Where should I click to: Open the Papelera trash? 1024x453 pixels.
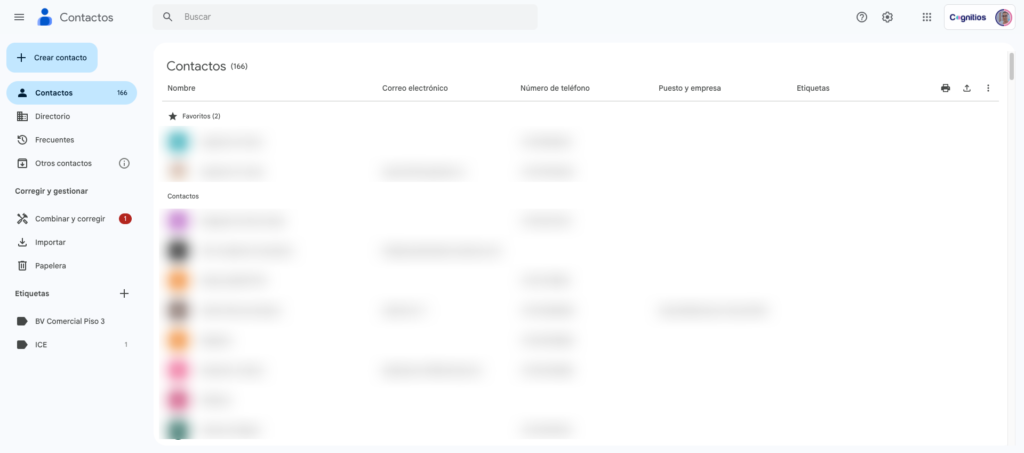click(71, 266)
